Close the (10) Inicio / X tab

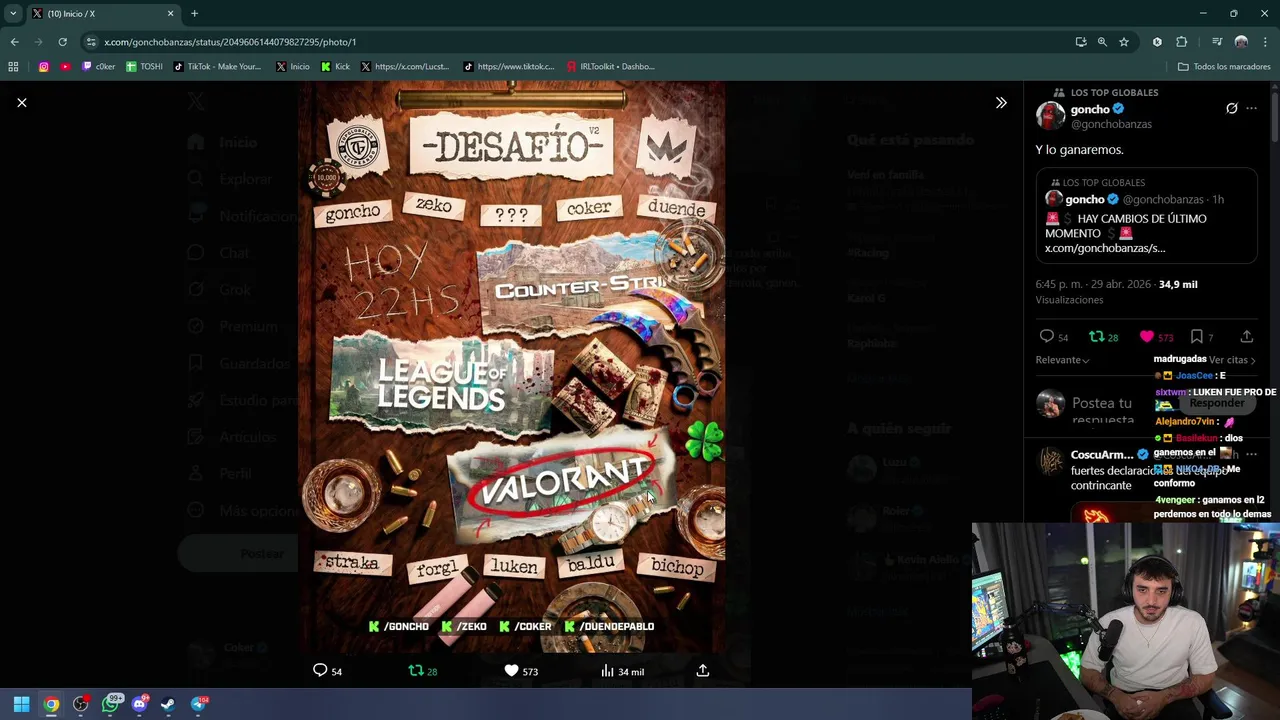(x=170, y=13)
